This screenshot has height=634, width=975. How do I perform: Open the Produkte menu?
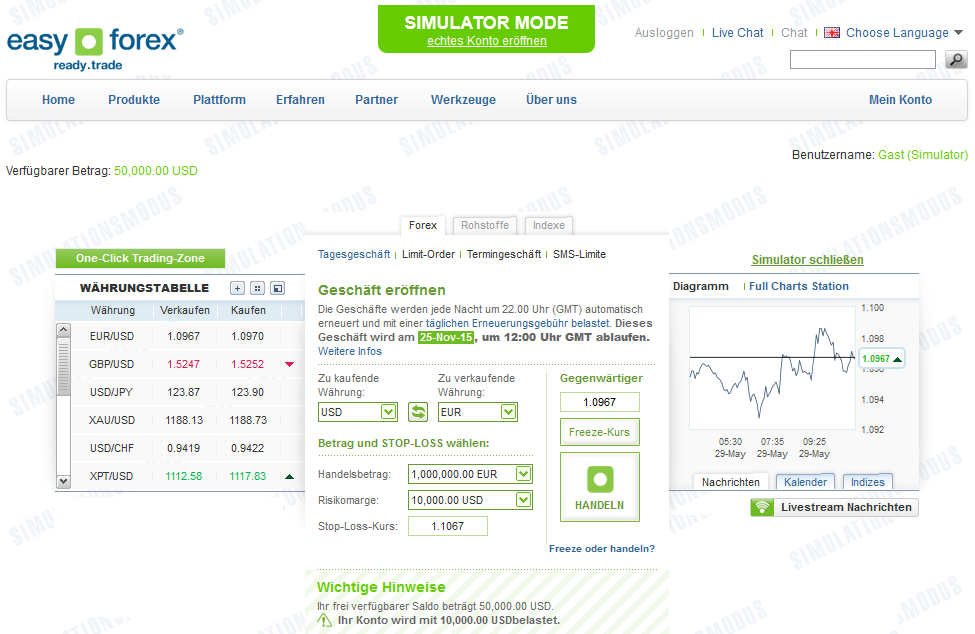tap(134, 100)
